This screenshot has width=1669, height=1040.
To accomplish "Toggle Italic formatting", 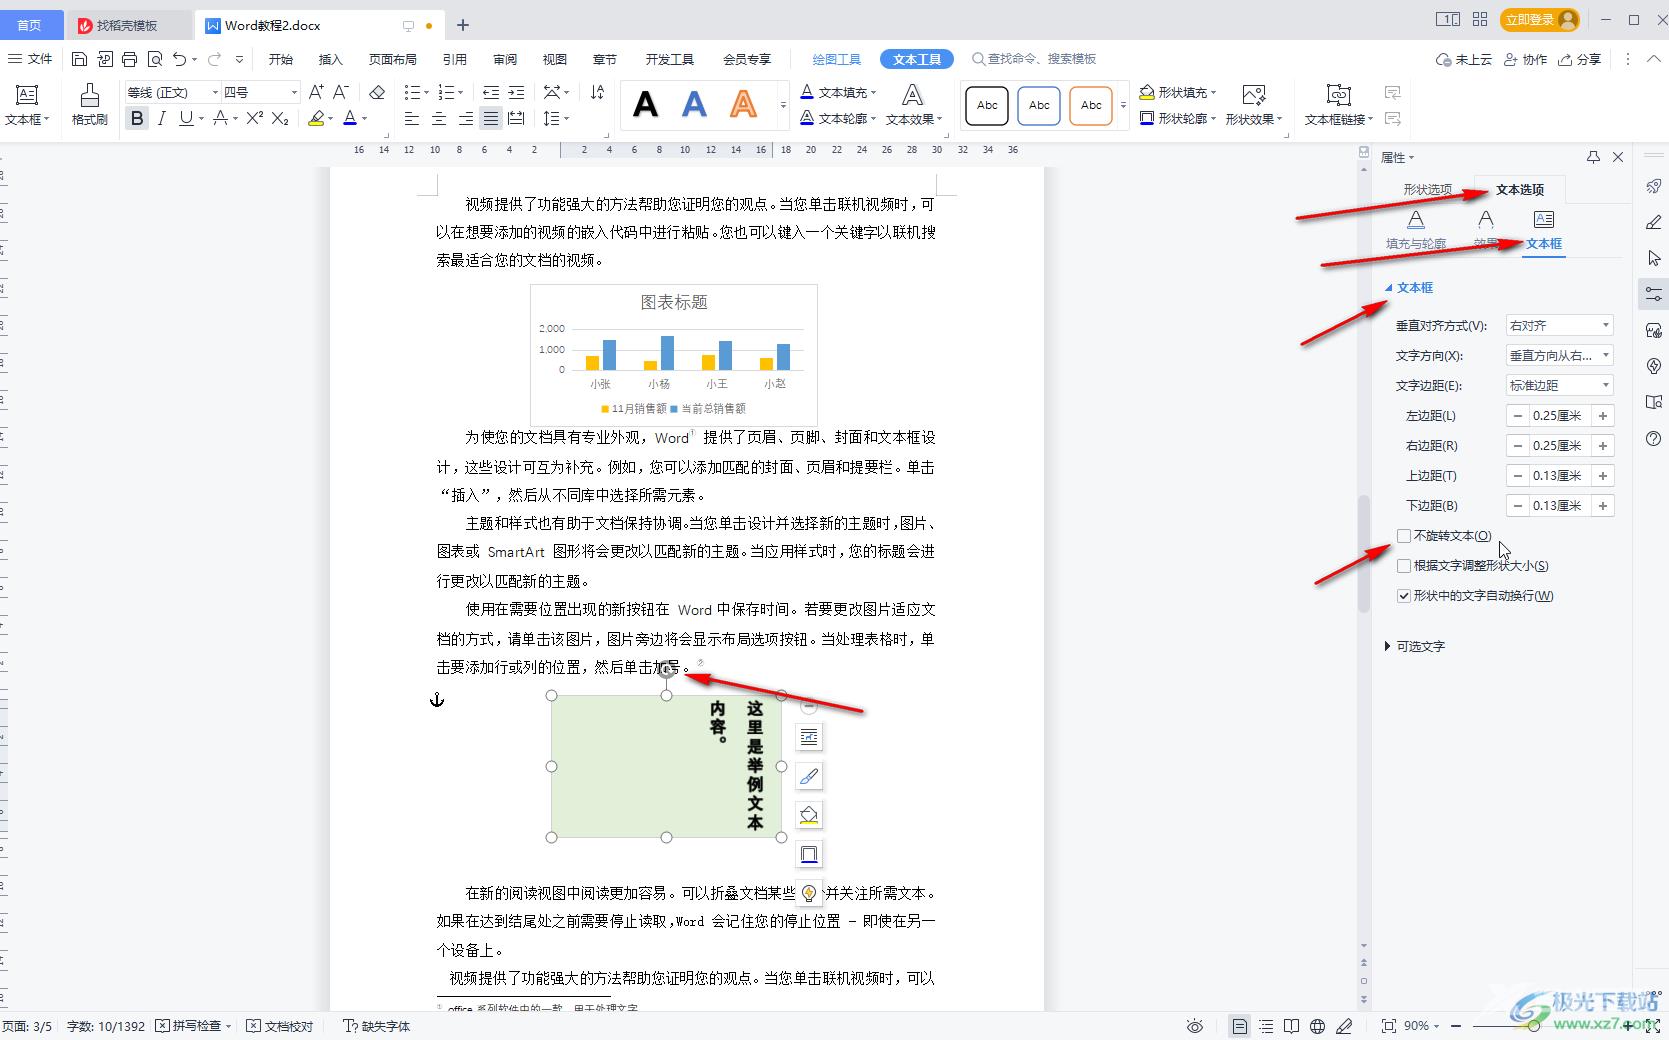I will click(161, 119).
